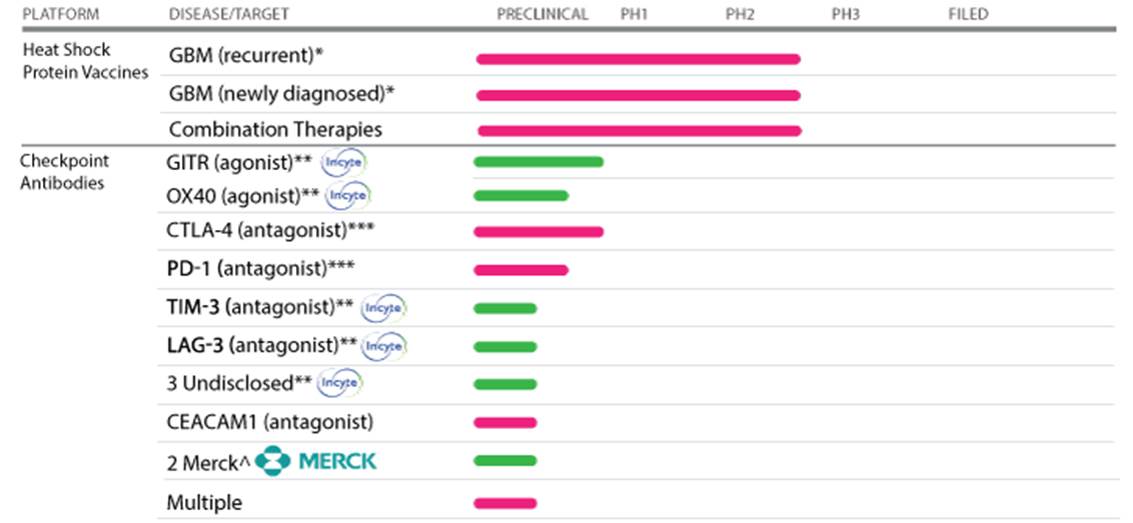Open the Incyte logo next to LAG-3 (antagonist)
Image resolution: width=1133 pixels, height=523 pixels.
coord(384,346)
